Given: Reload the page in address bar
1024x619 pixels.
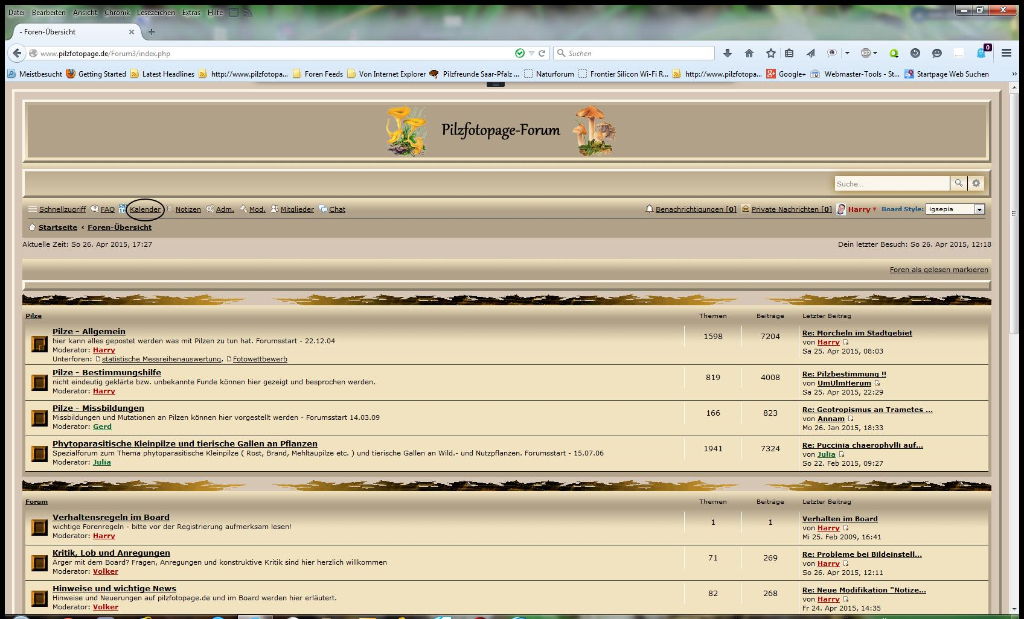Looking at the screenshot, I should point(542,53).
